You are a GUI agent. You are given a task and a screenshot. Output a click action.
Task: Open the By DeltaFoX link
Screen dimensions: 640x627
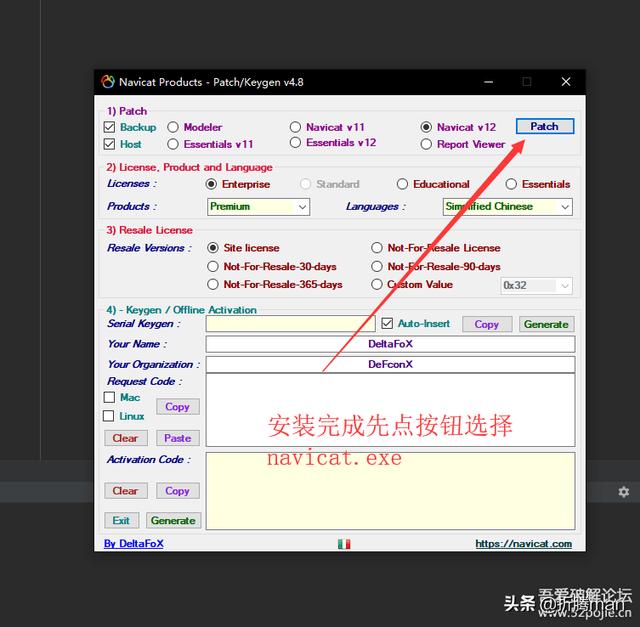(133, 544)
